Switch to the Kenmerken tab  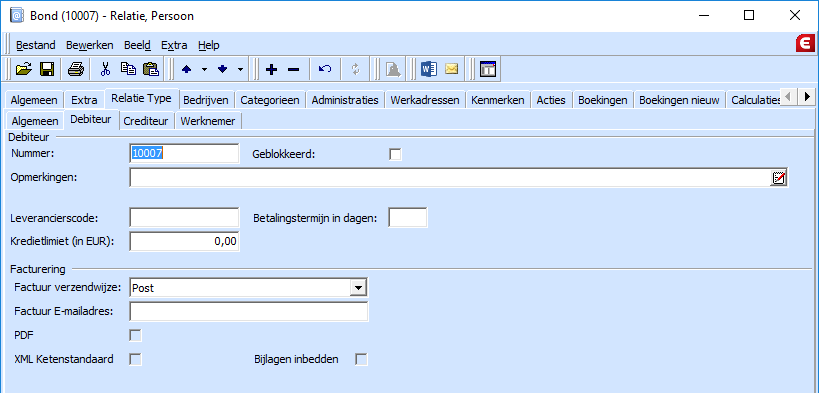pyautogui.click(x=498, y=100)
